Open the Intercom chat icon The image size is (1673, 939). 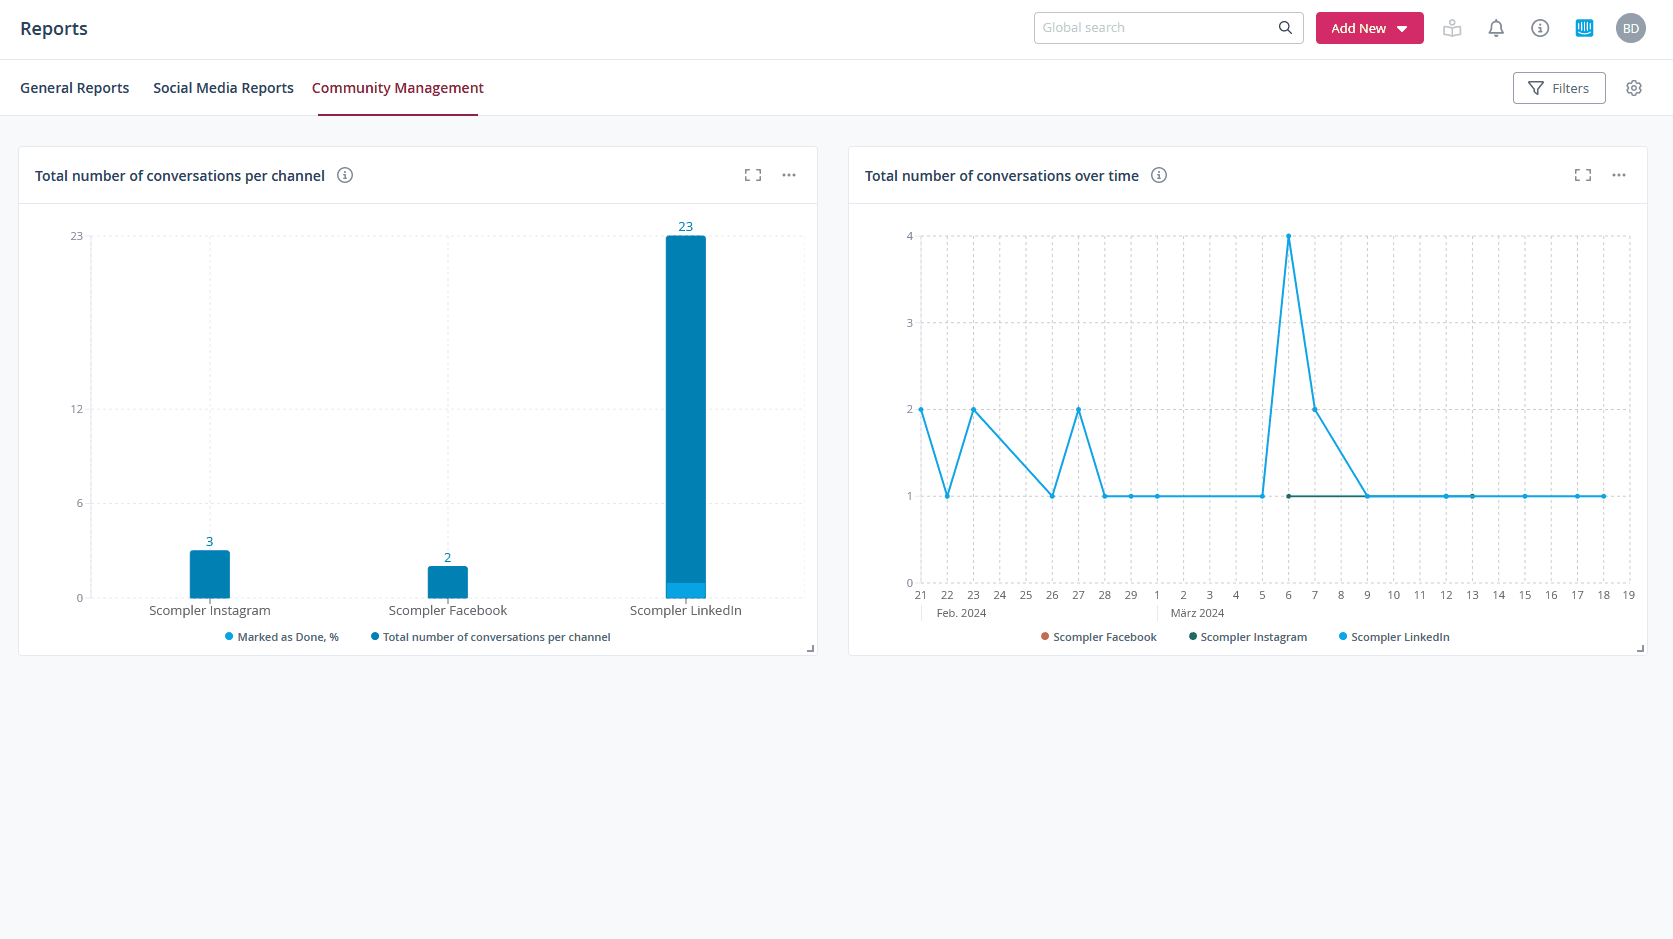pyautogui.click(x=1584, y=28)
